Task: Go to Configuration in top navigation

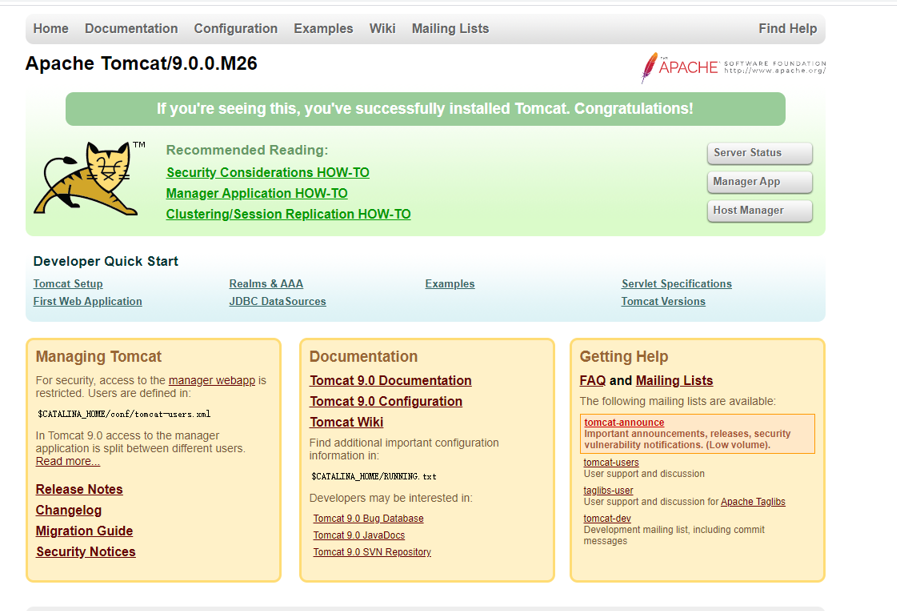Action: click(x=236, y=29)
